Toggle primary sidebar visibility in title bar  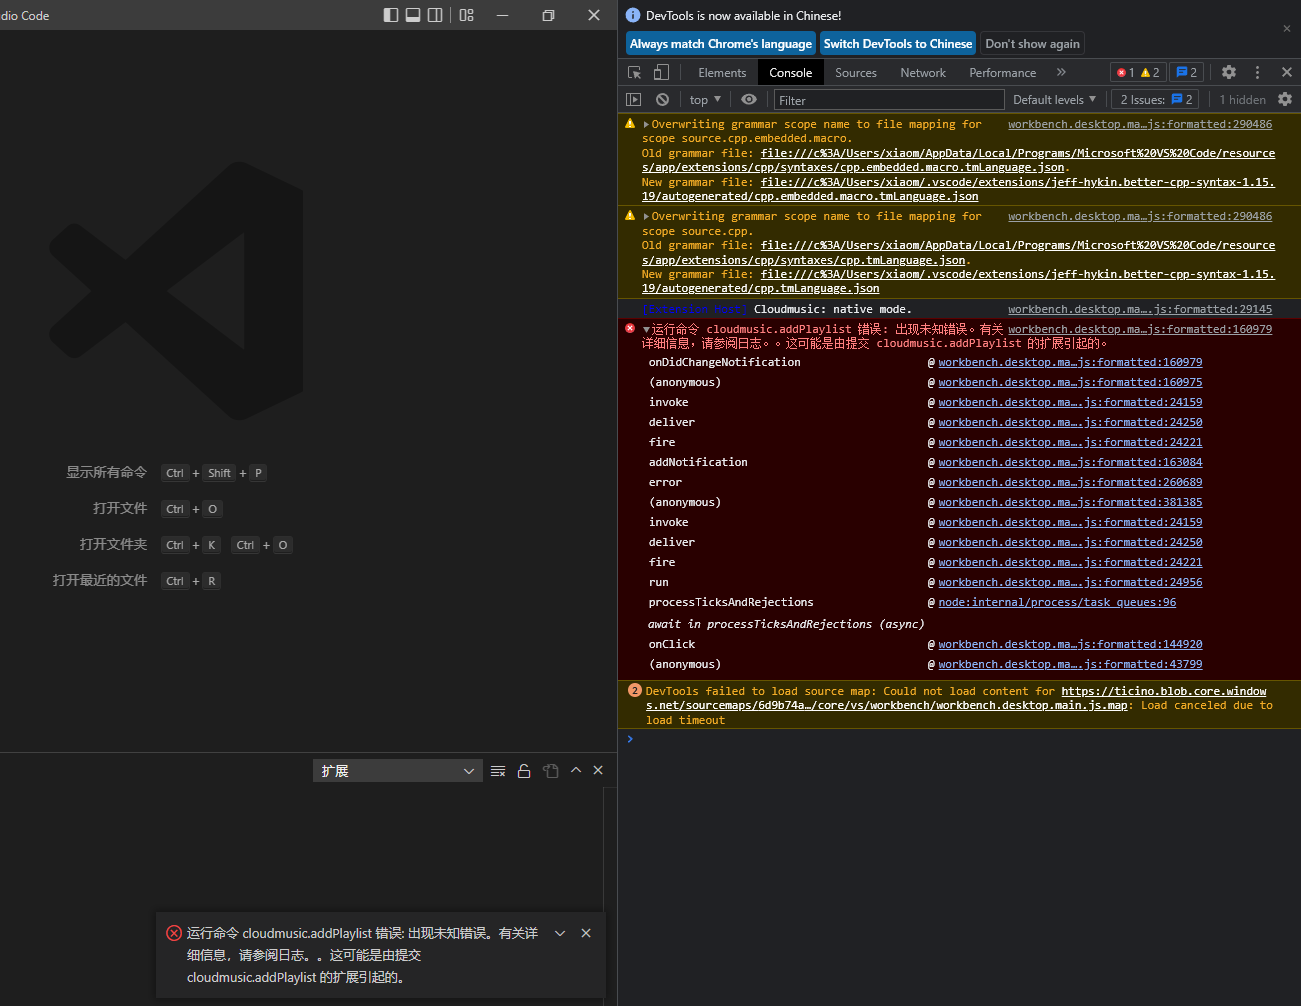coord(390,15)
